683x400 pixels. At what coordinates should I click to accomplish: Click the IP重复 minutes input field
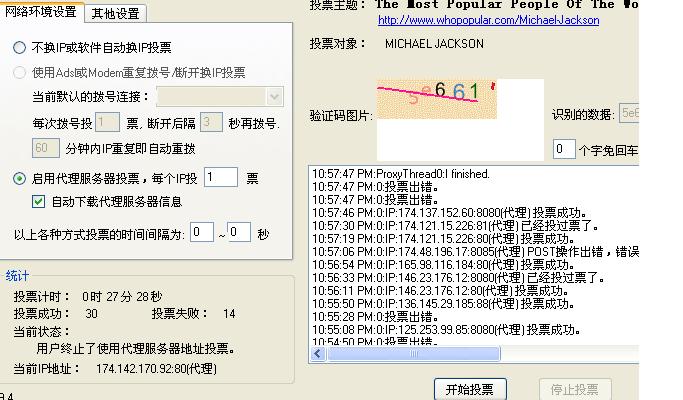point(46,148)
